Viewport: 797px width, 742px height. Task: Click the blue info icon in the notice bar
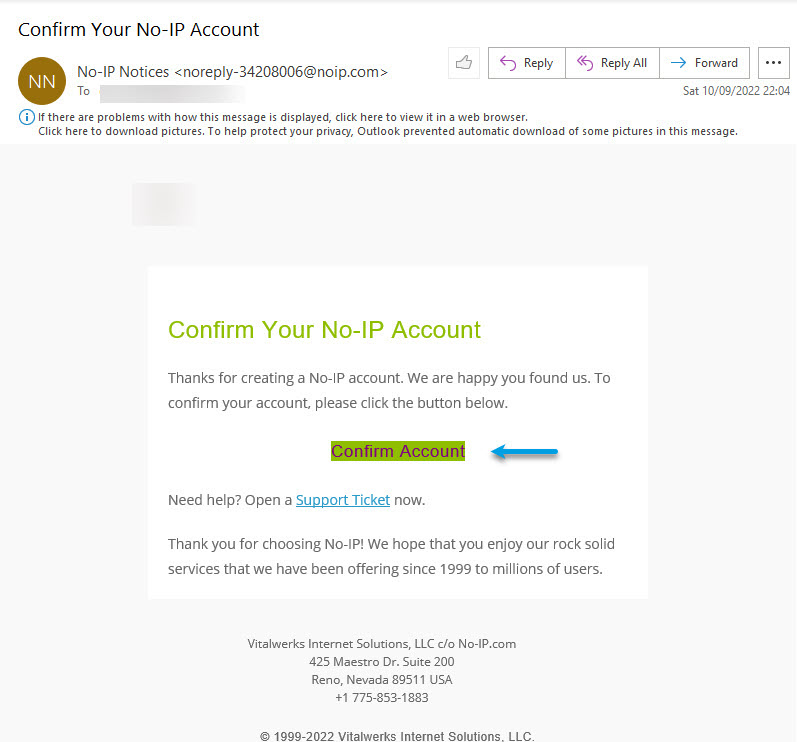pos(27,117)
